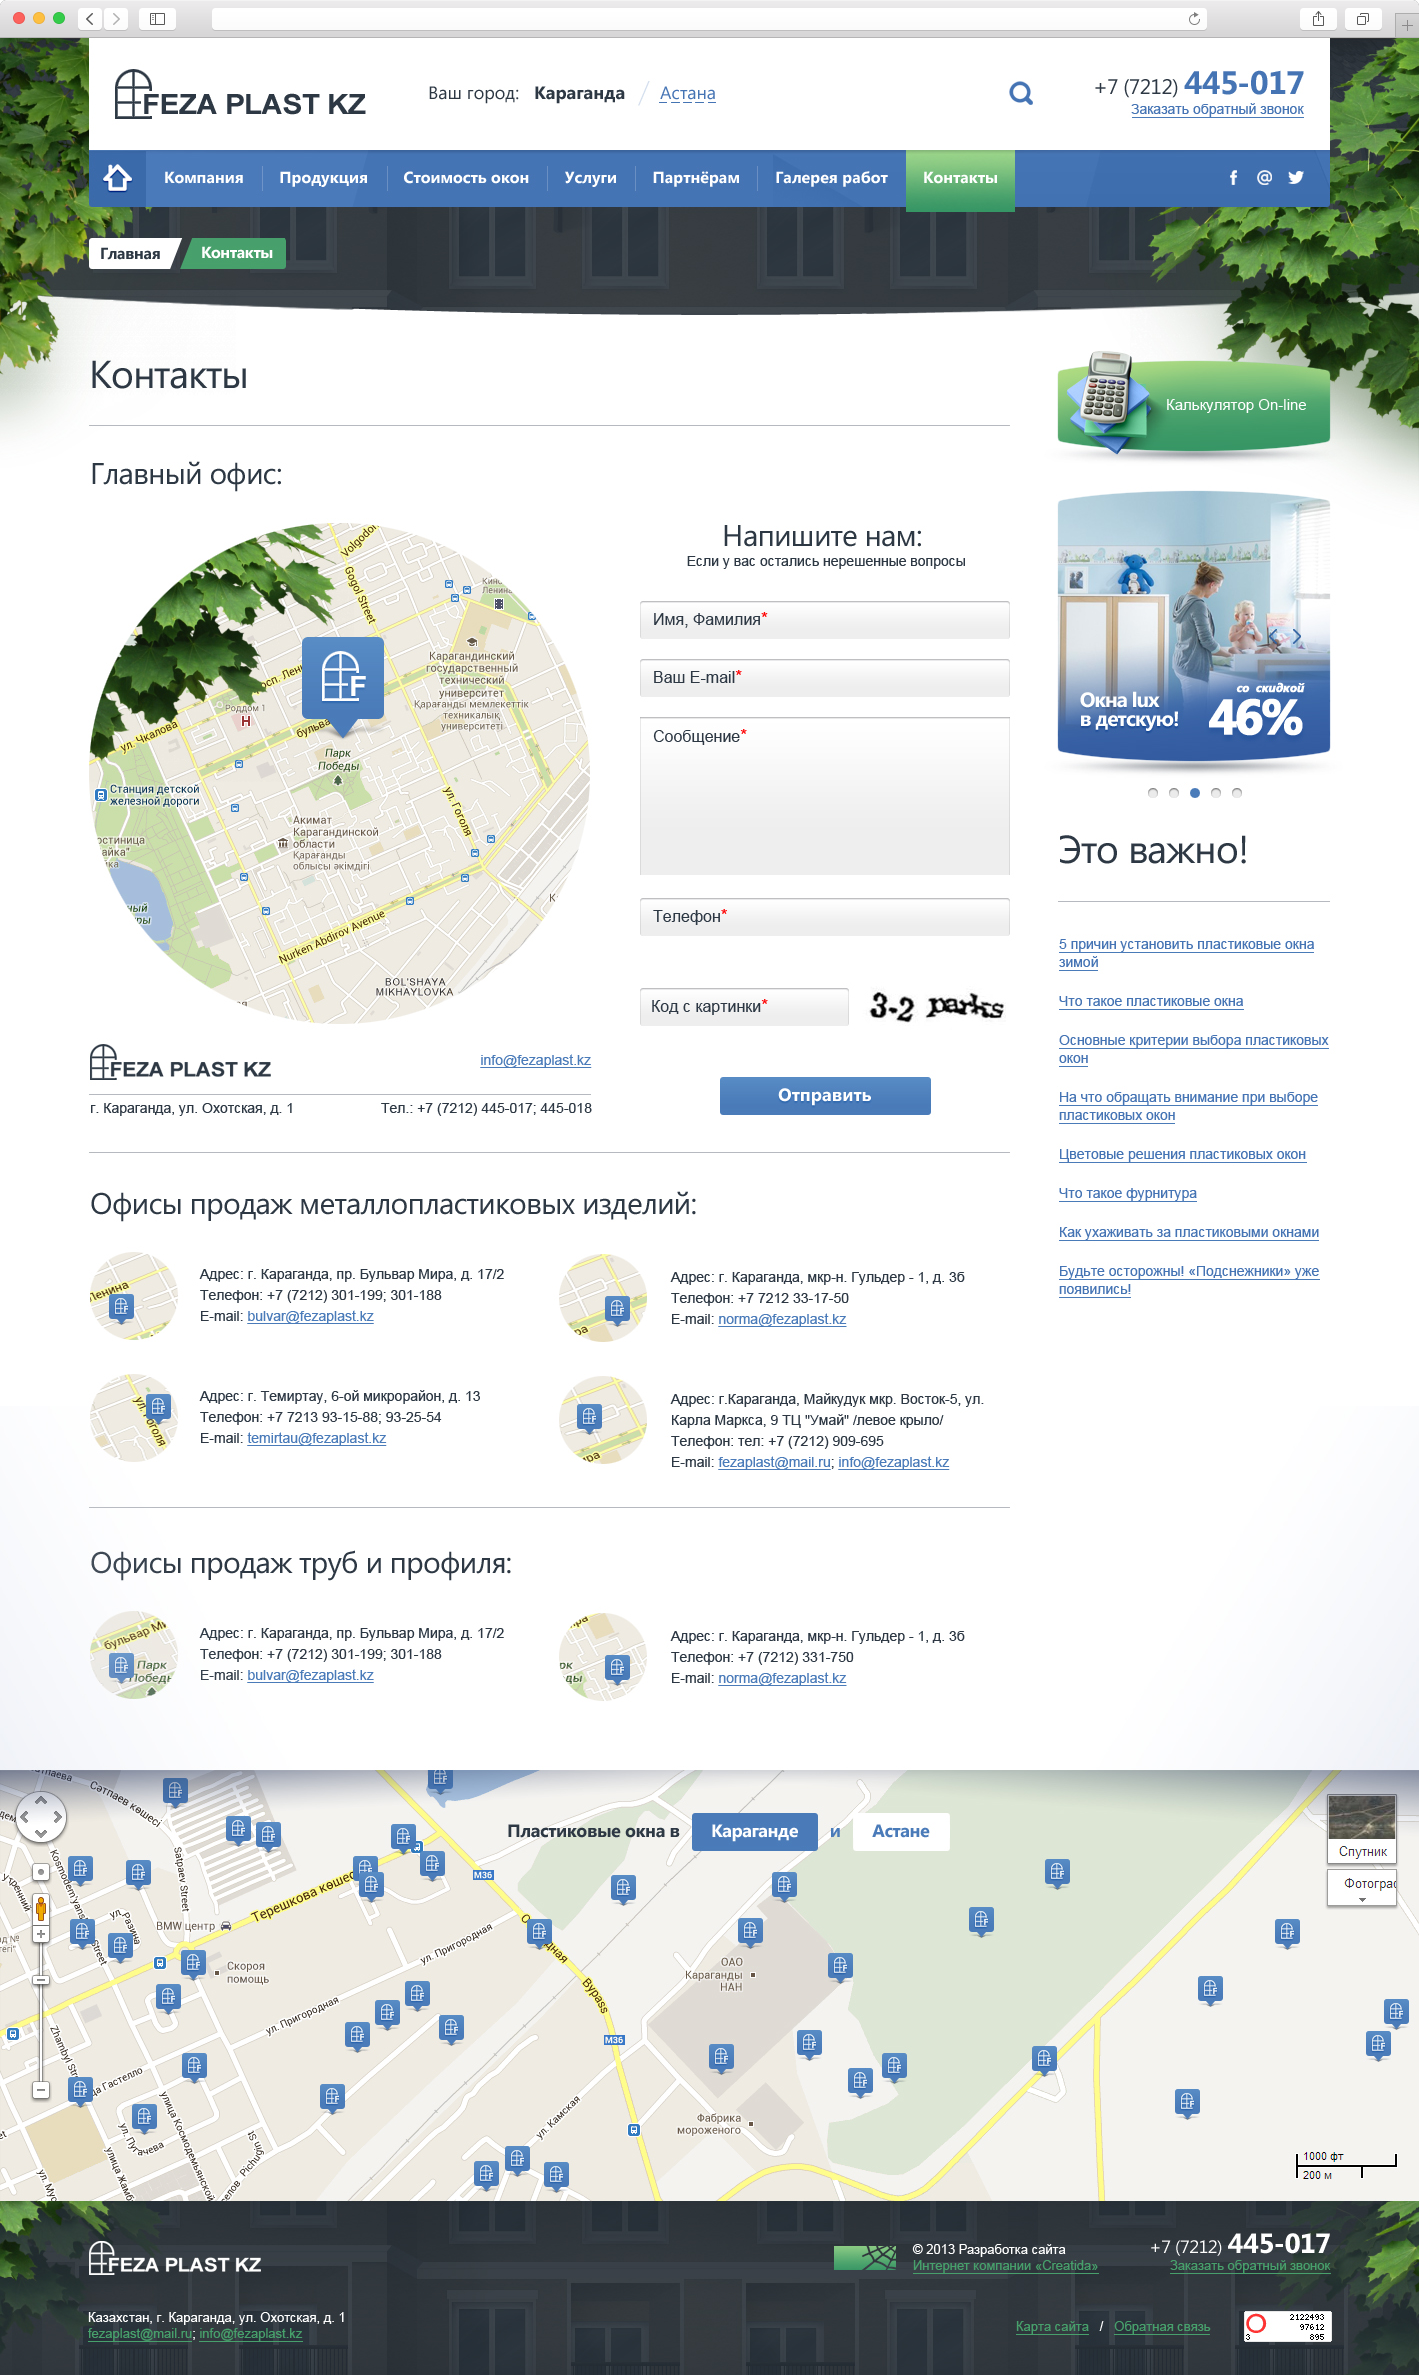Reload the page with refresh icon
The image size is (1419, 2375).
click(x=1194, y=18)
